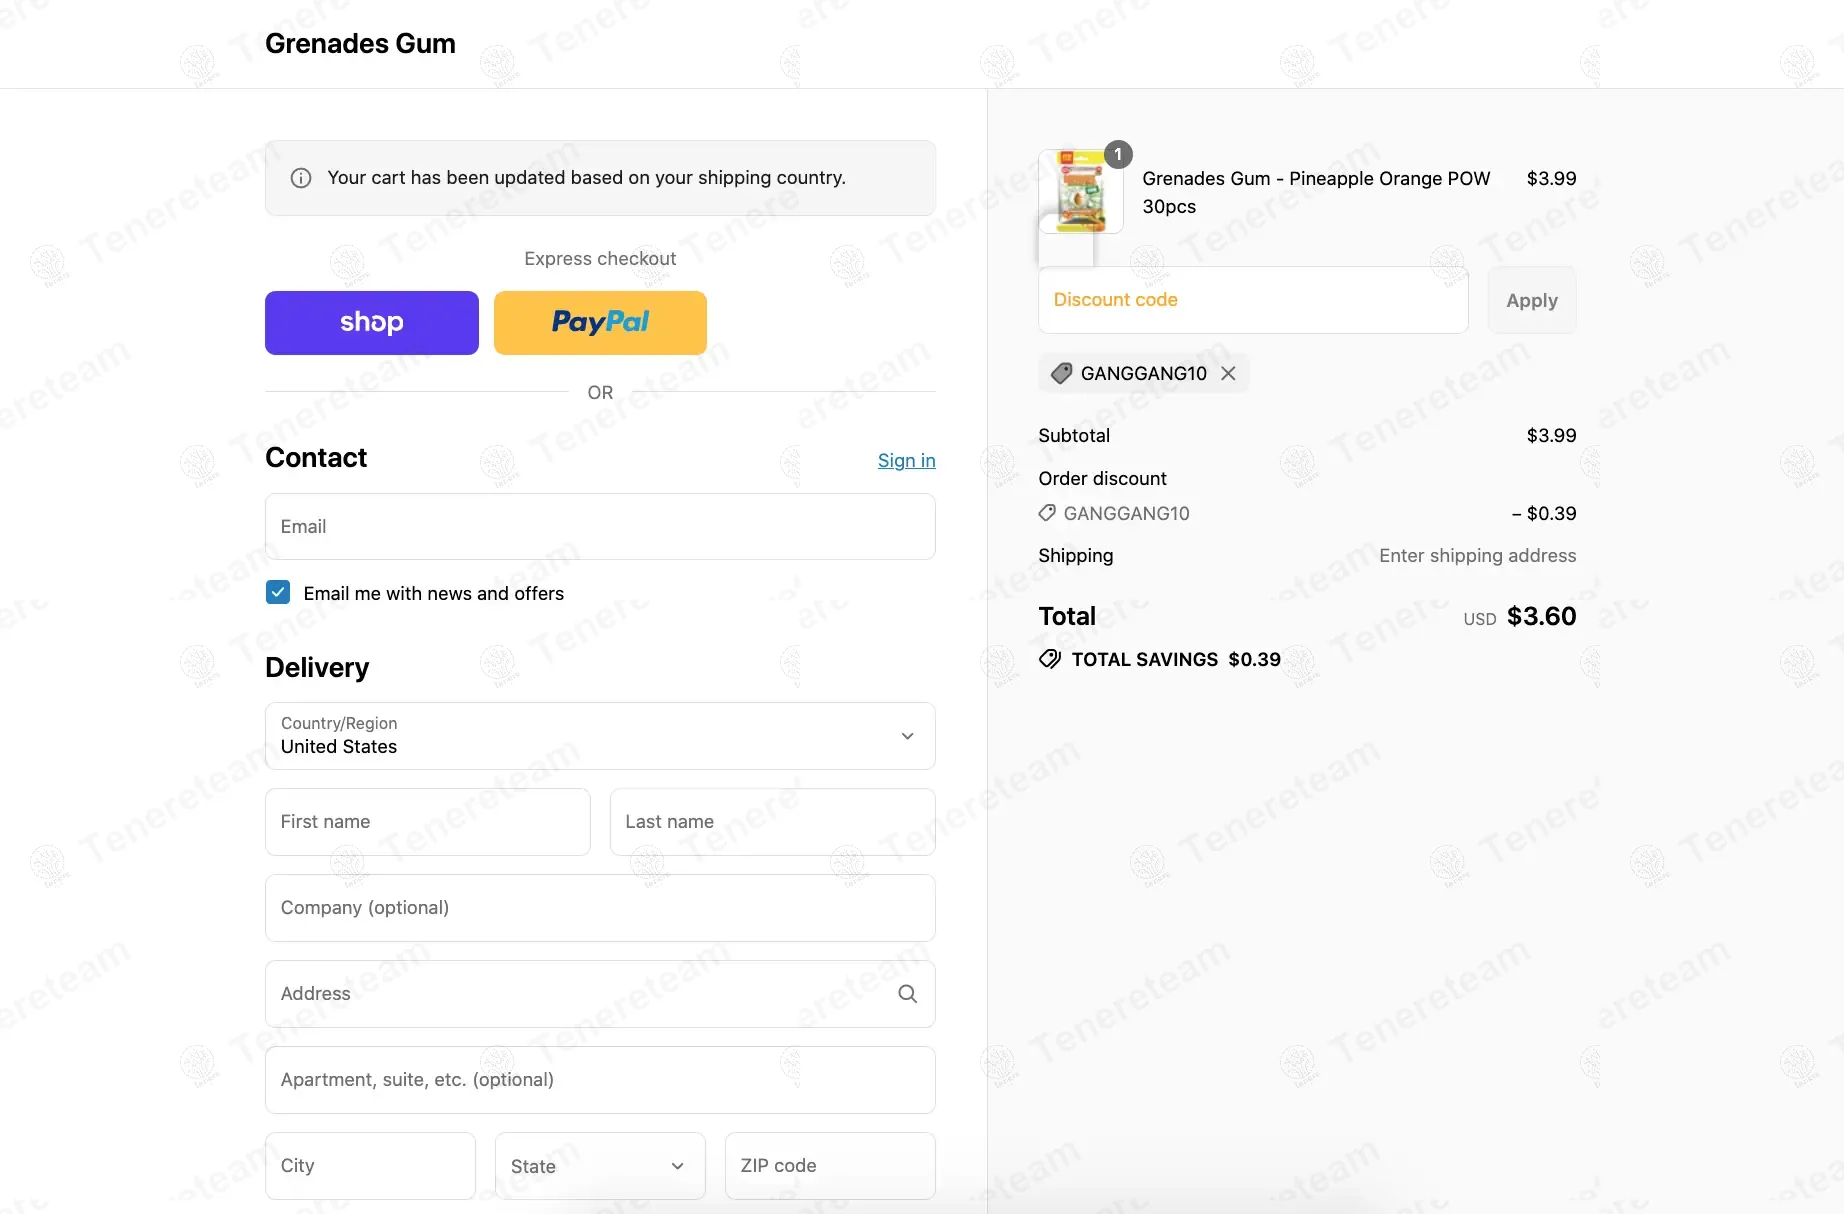This screenshot has width=1844, height=1214.
Task: Open the Pineapple Orange gum product thumbnail
Action: pos(1080,192)
